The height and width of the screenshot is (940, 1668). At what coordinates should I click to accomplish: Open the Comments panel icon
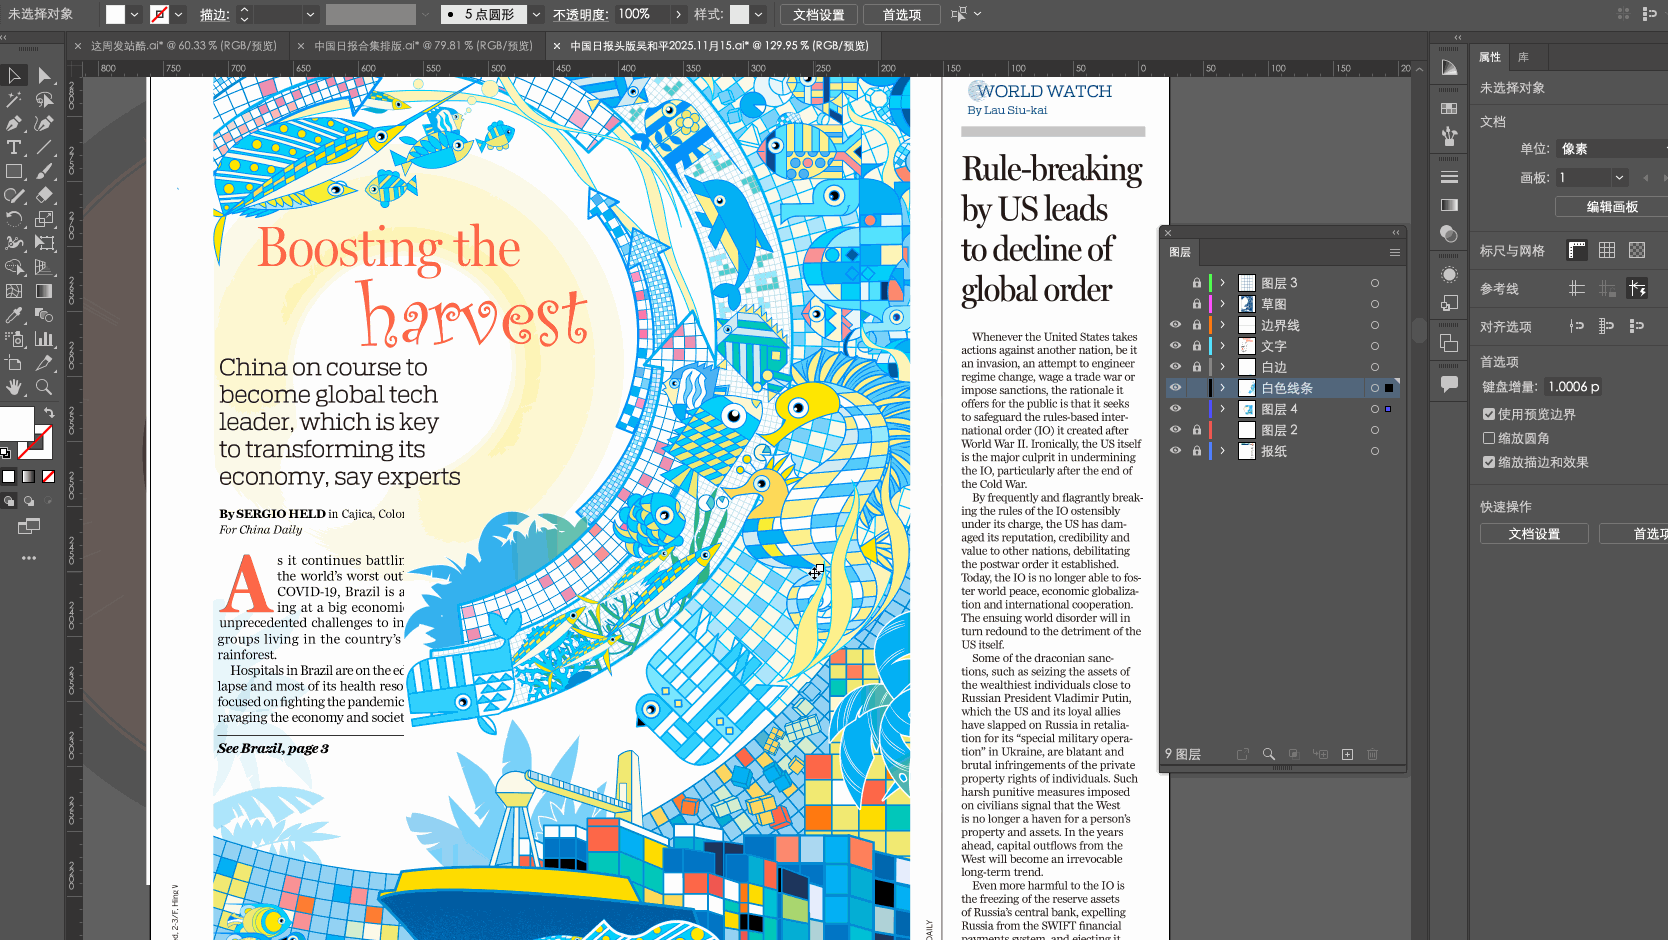[1449, 384]
